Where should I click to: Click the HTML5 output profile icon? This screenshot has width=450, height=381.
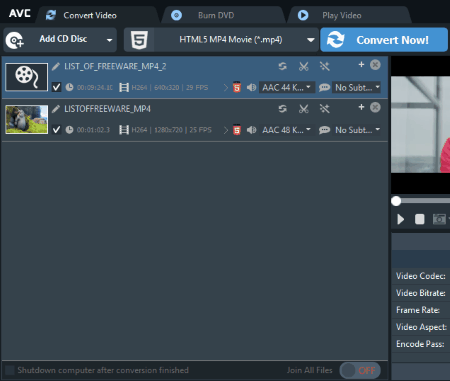(139, 40)
